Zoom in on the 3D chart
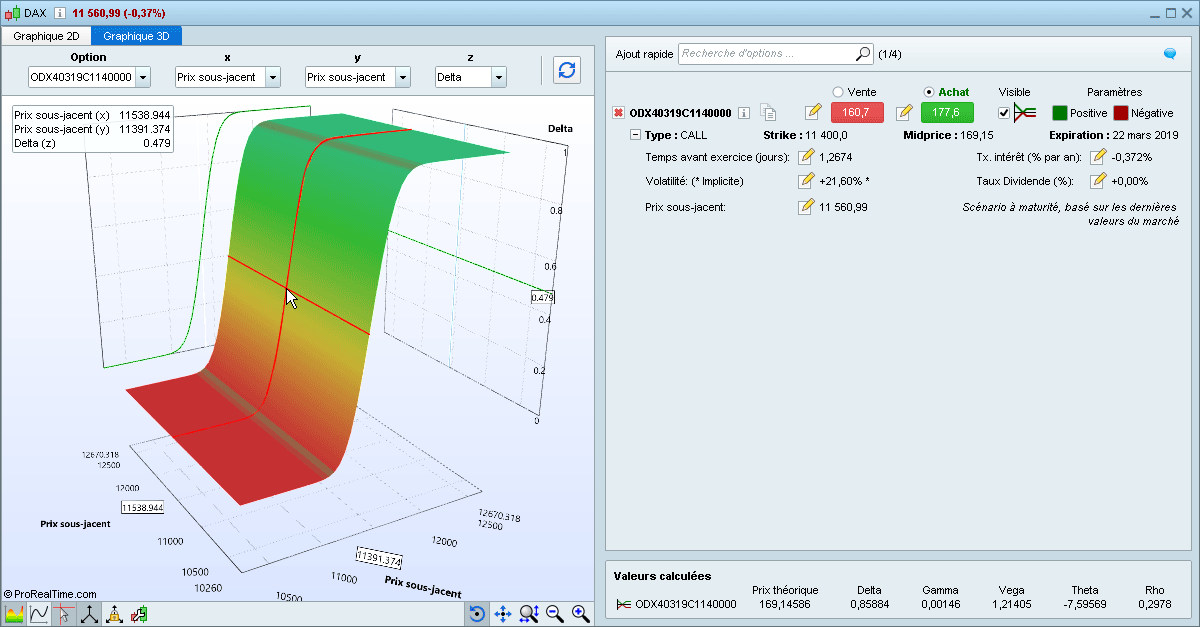Viewport: 1200px width, 627px height. coord(580,614)
